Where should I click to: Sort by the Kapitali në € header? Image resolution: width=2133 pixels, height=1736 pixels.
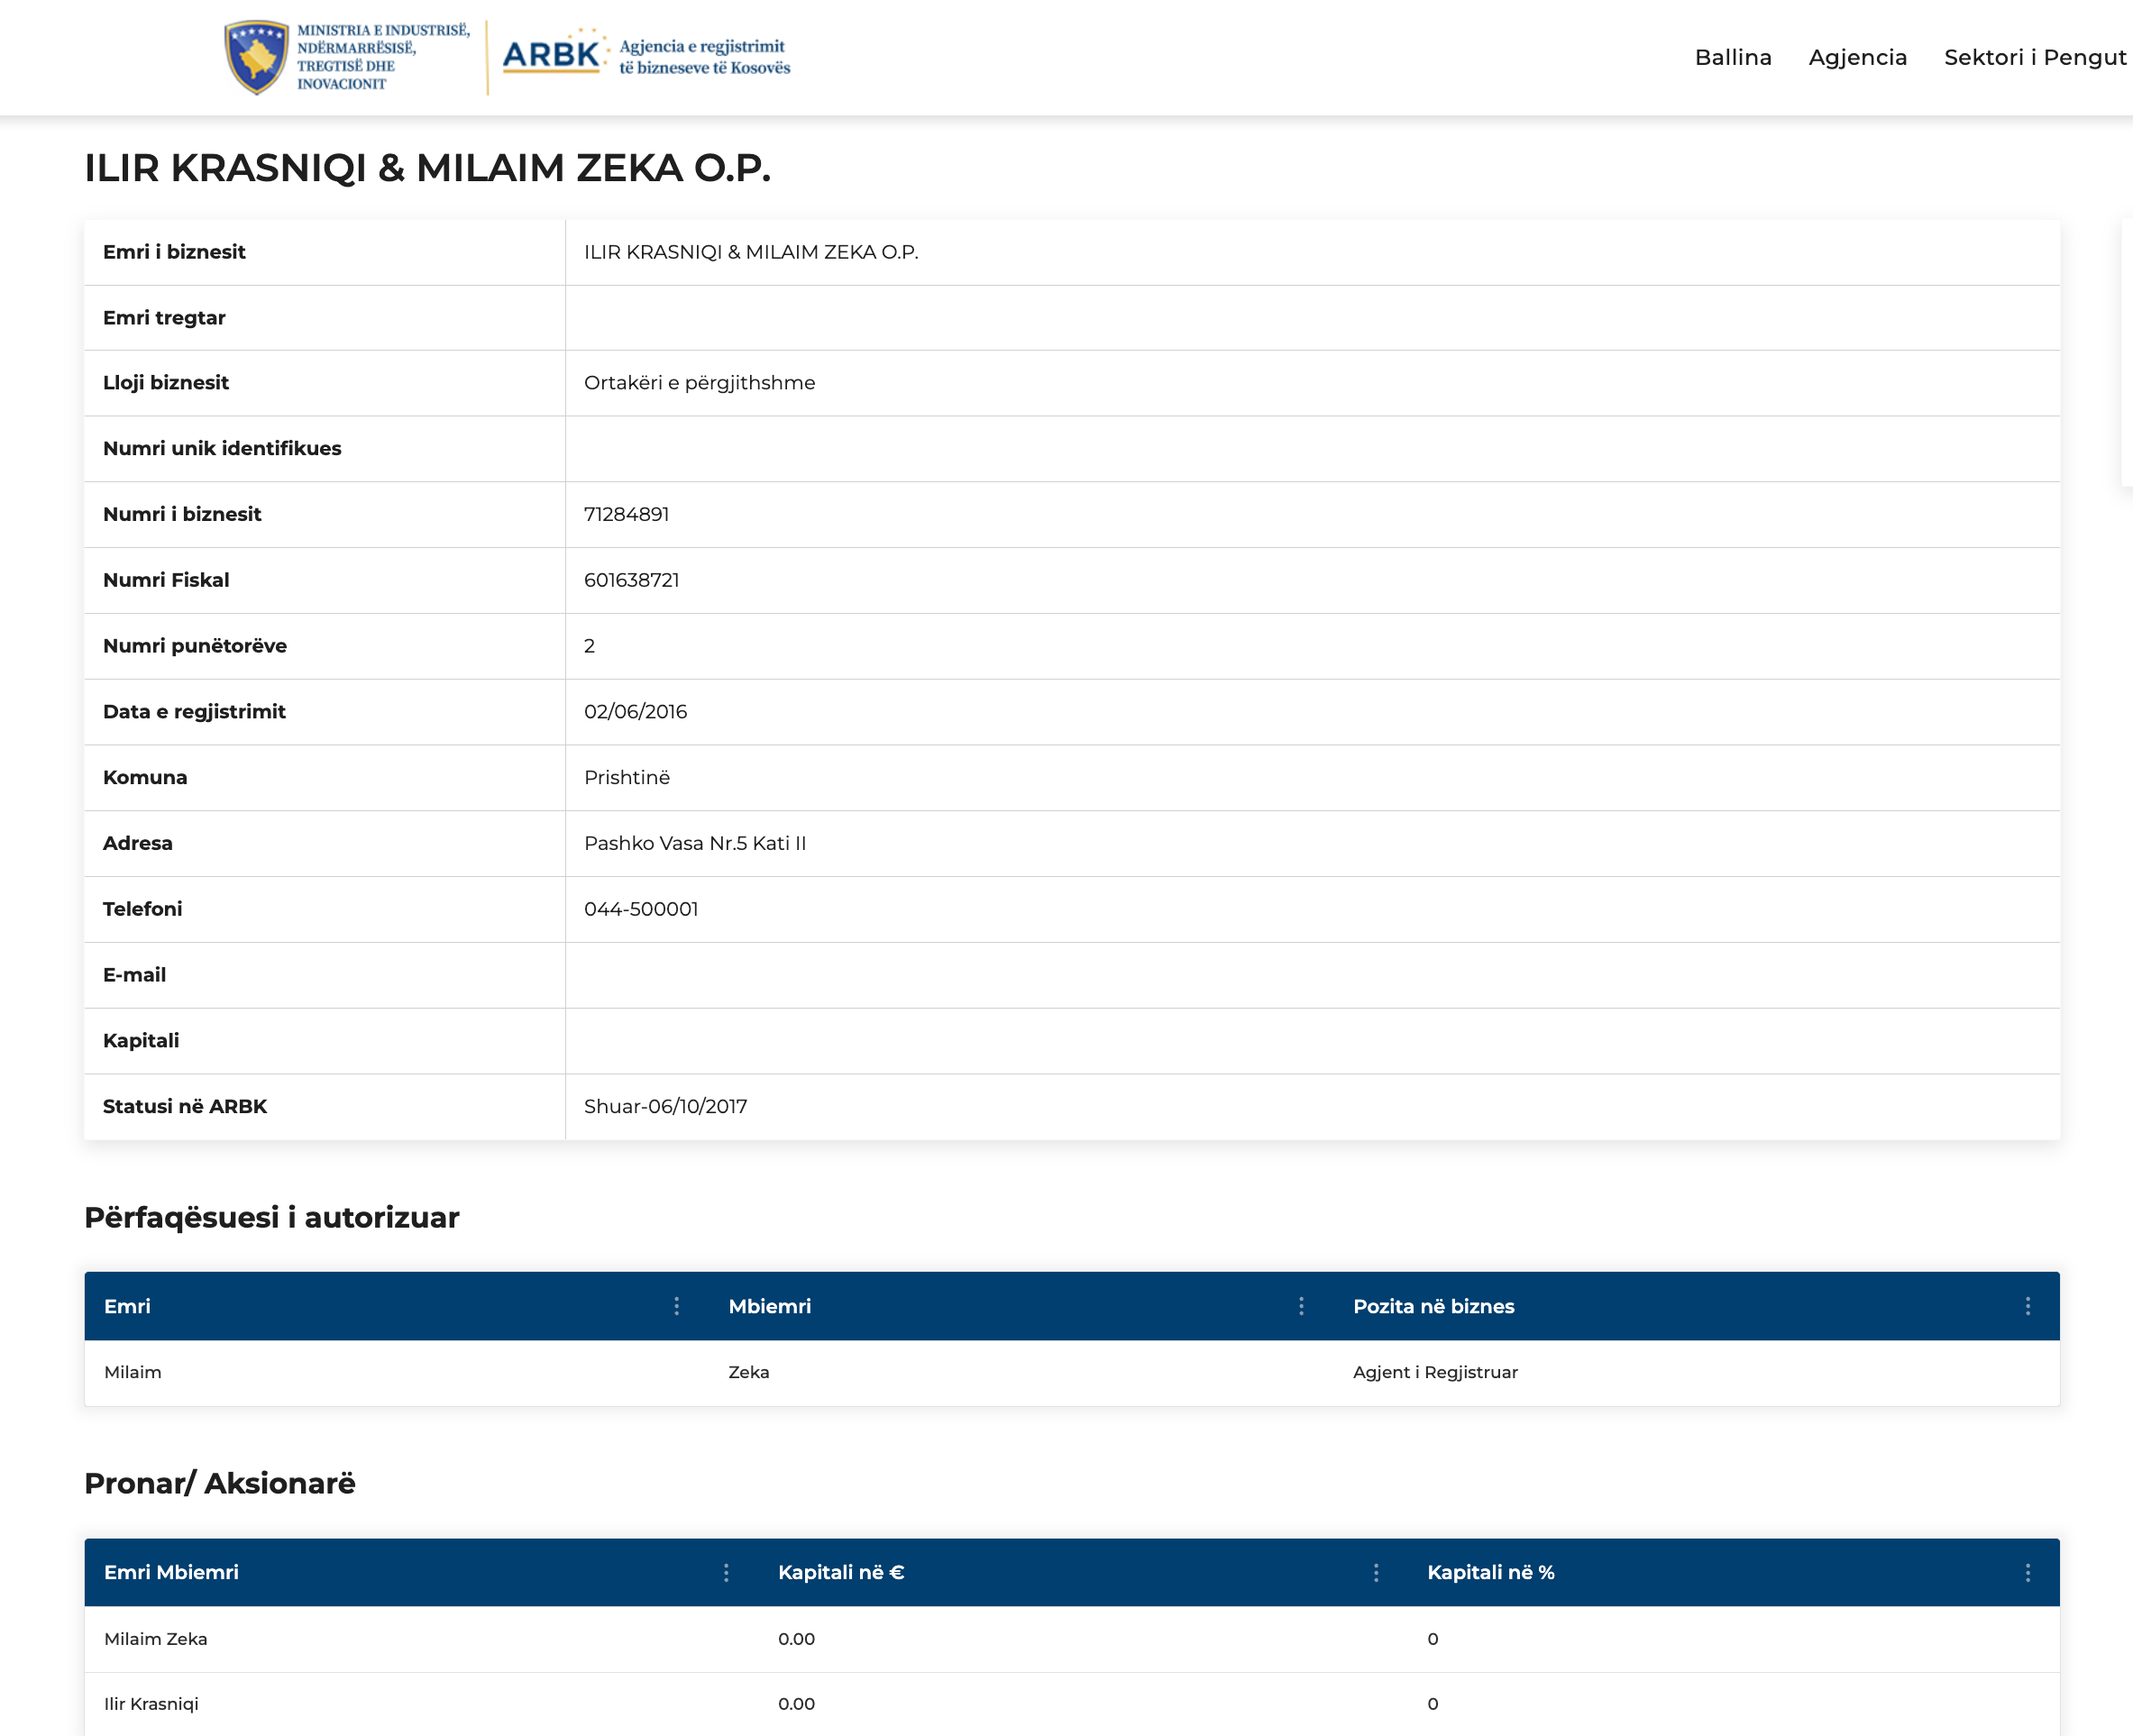(840, 1572)
